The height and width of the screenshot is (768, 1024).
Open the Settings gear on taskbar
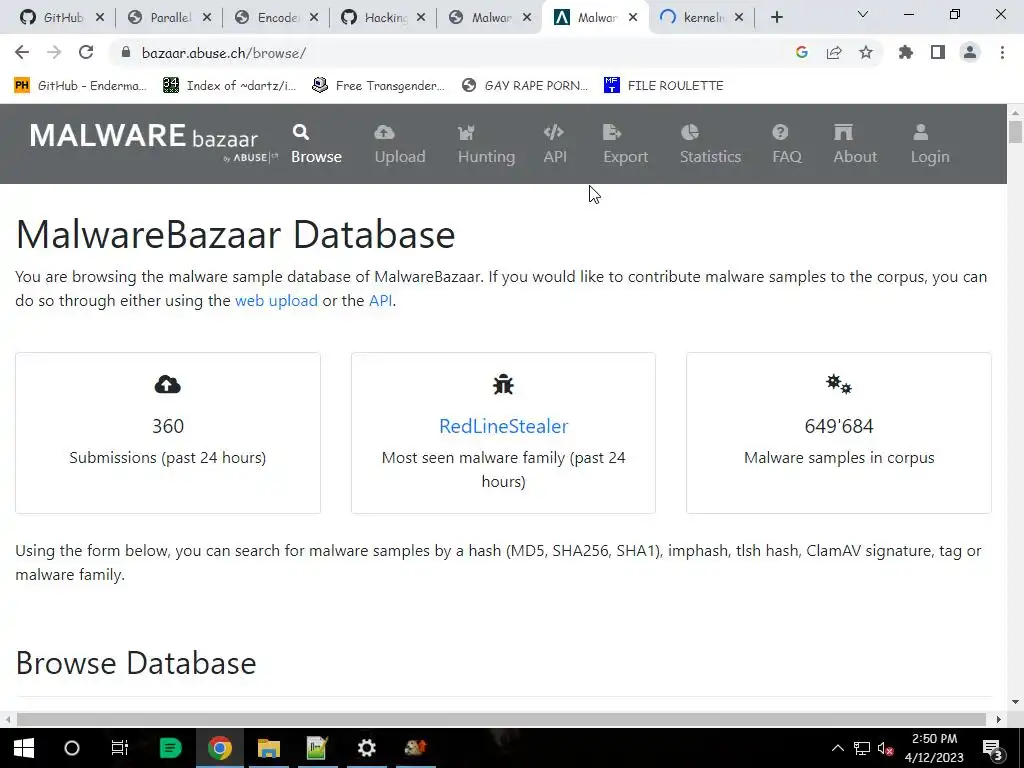coord(366,748)
